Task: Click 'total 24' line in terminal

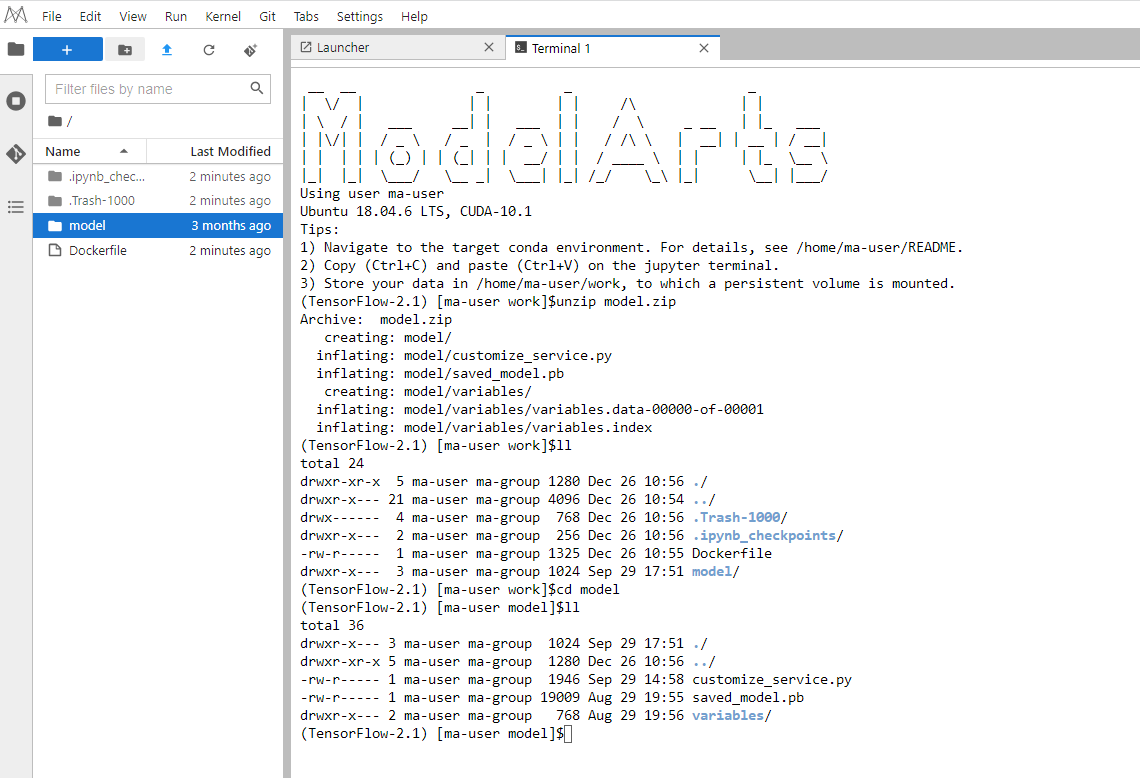Action: (332, 463)
